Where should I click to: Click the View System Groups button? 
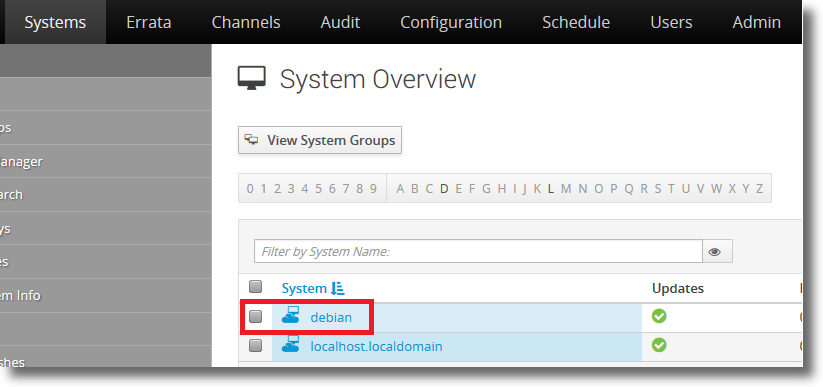320,140
